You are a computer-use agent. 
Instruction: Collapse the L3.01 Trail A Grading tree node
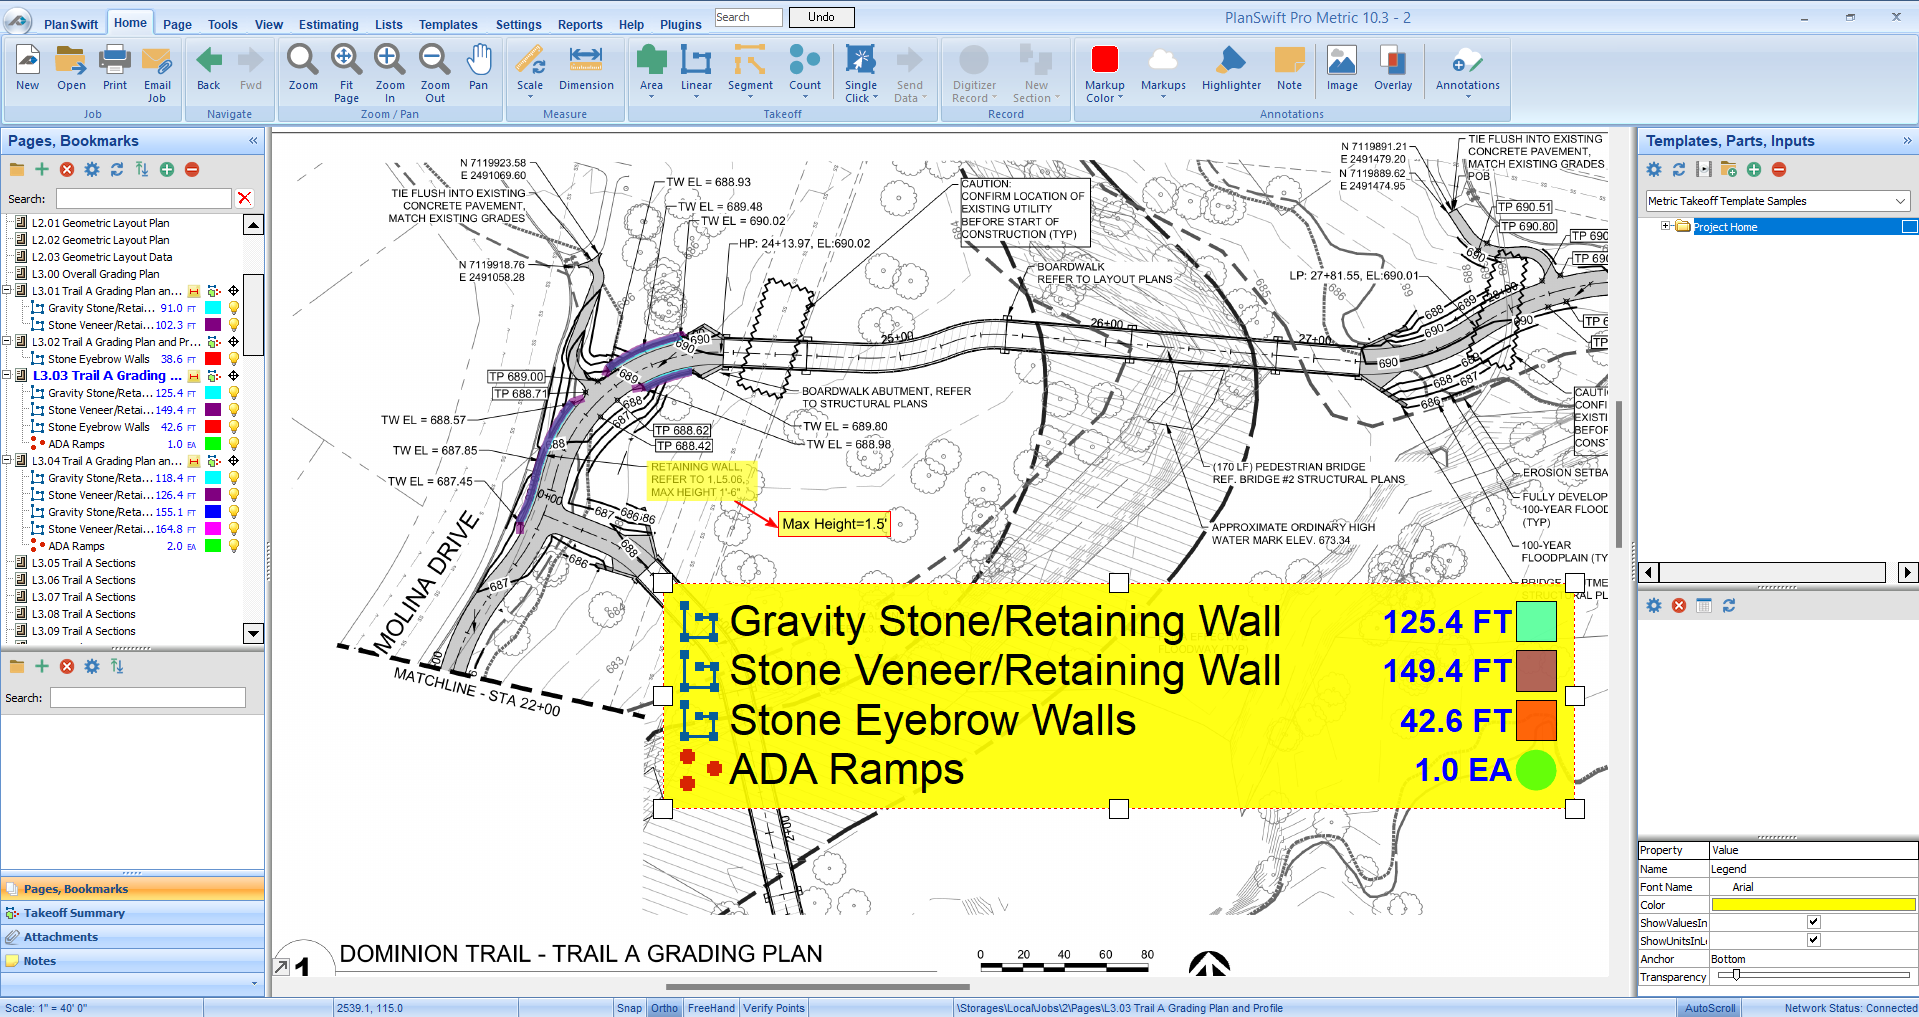pos(7,290)
